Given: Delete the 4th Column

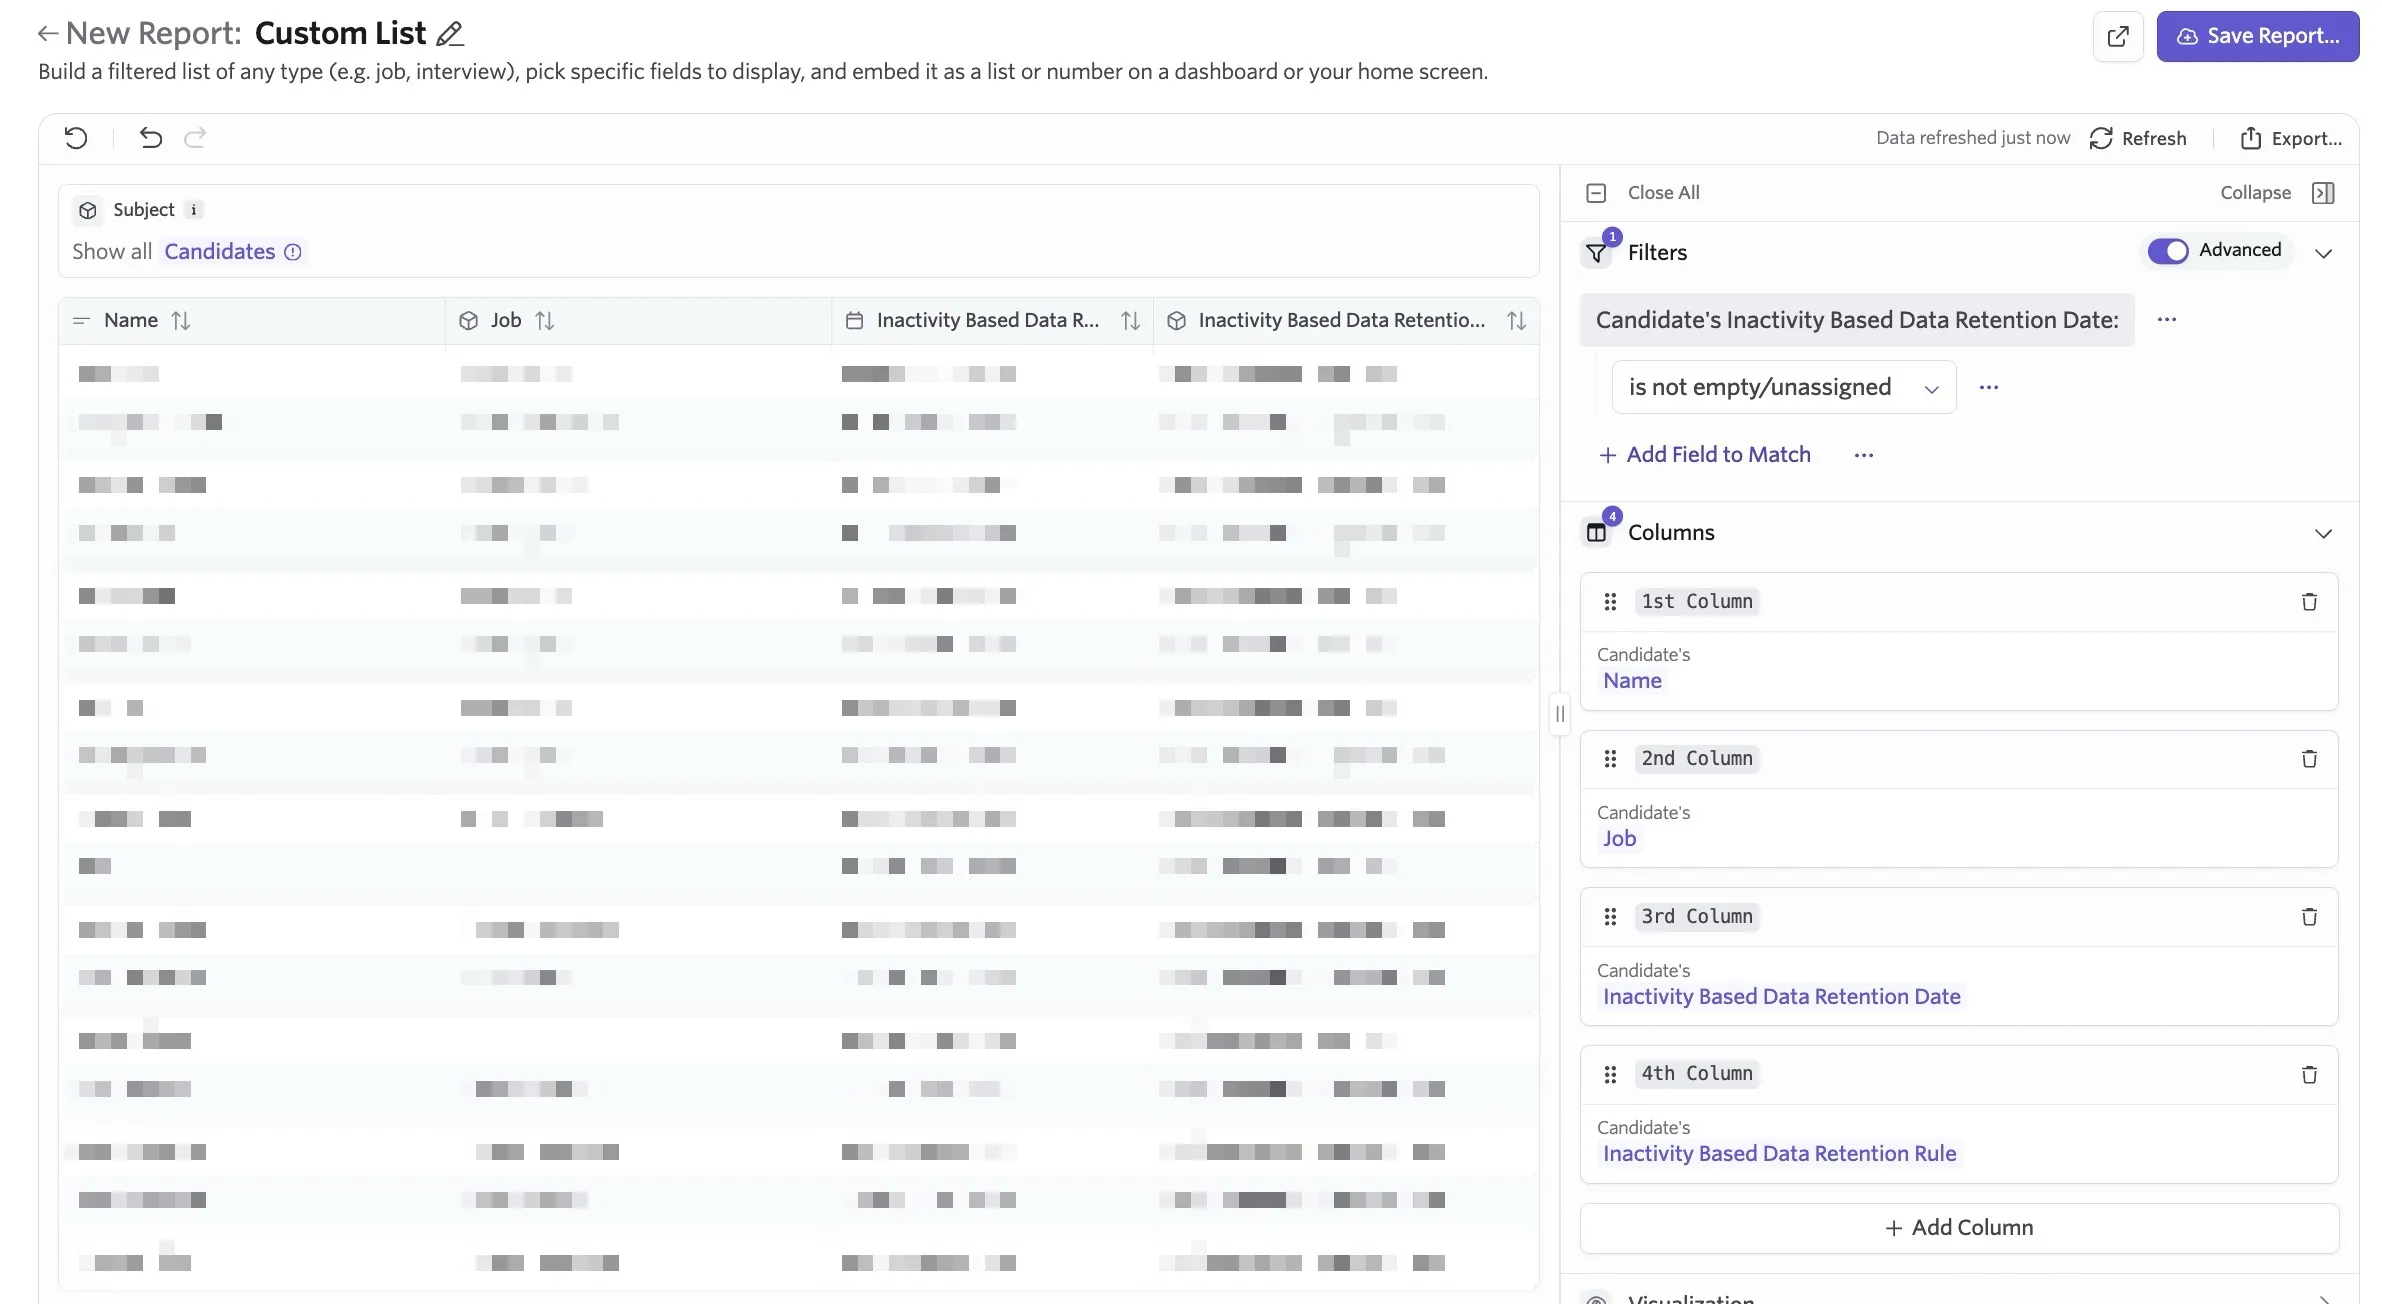Looking at the screenshot, I should click(2309, 1075).
